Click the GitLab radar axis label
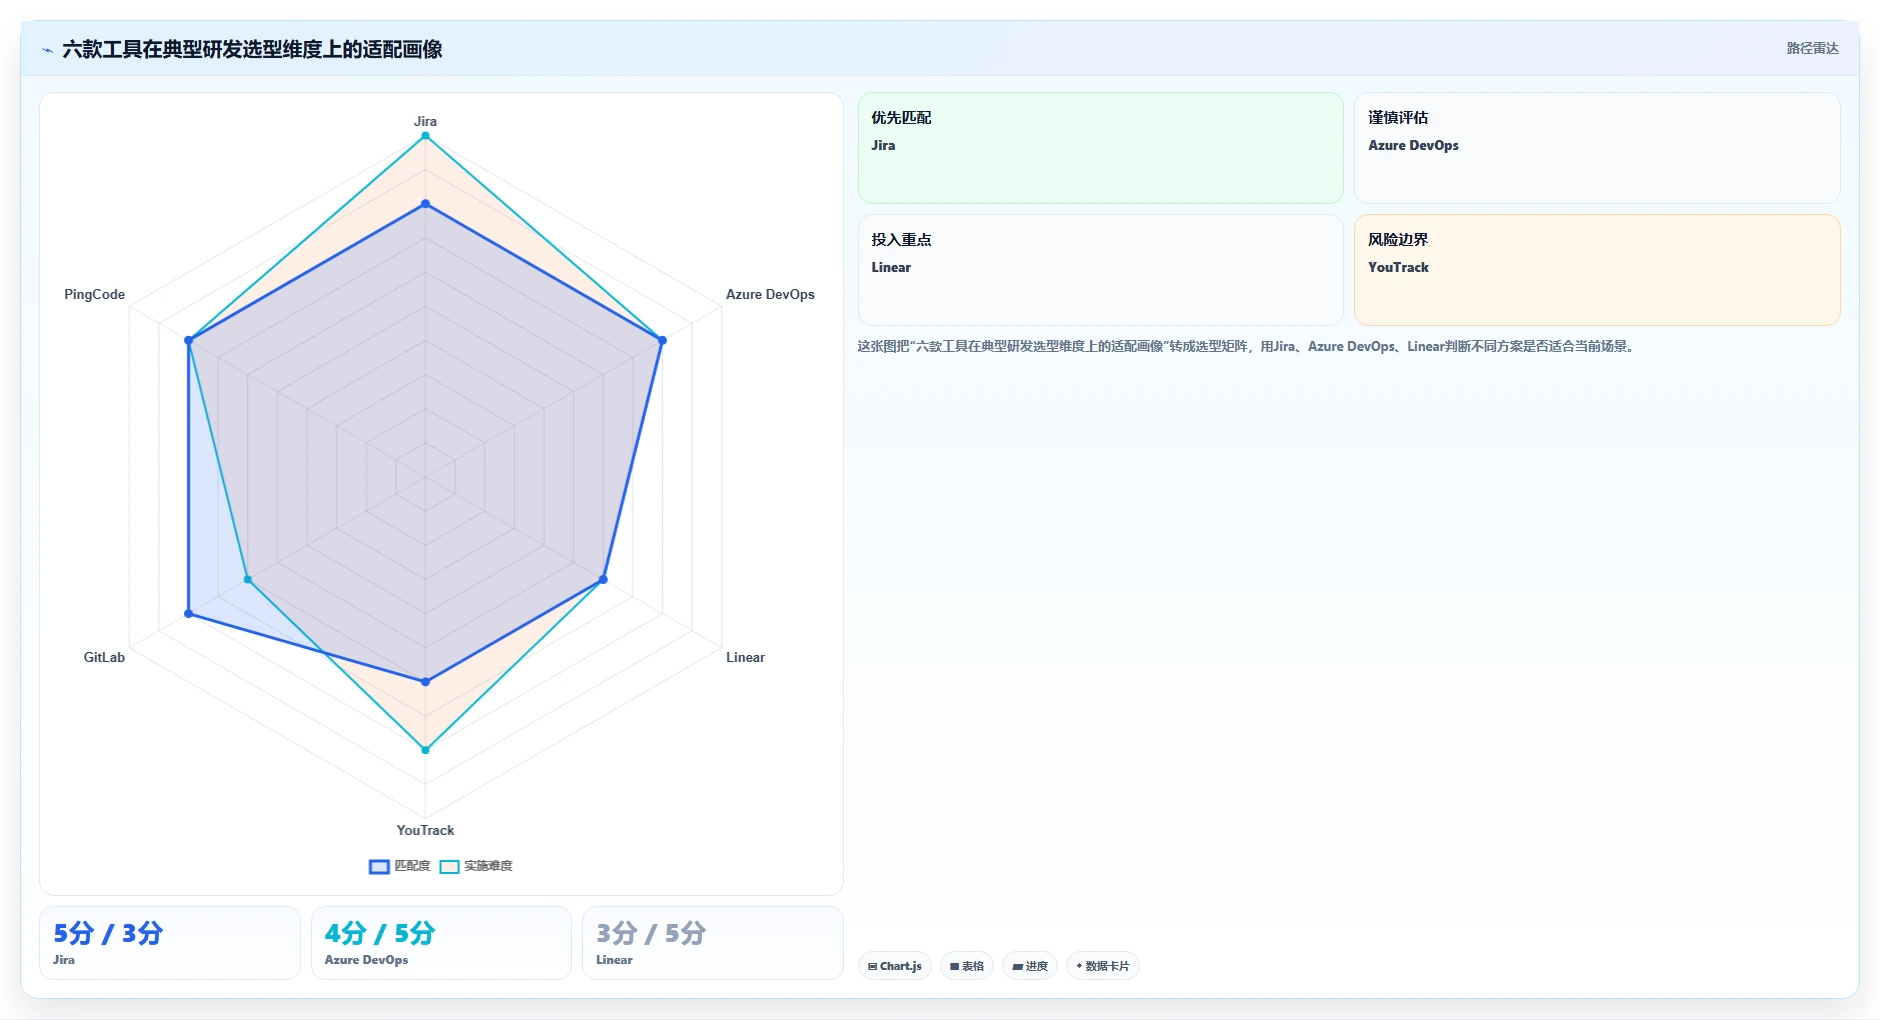Screen dimensions: 1880x1020 [104, 657]
